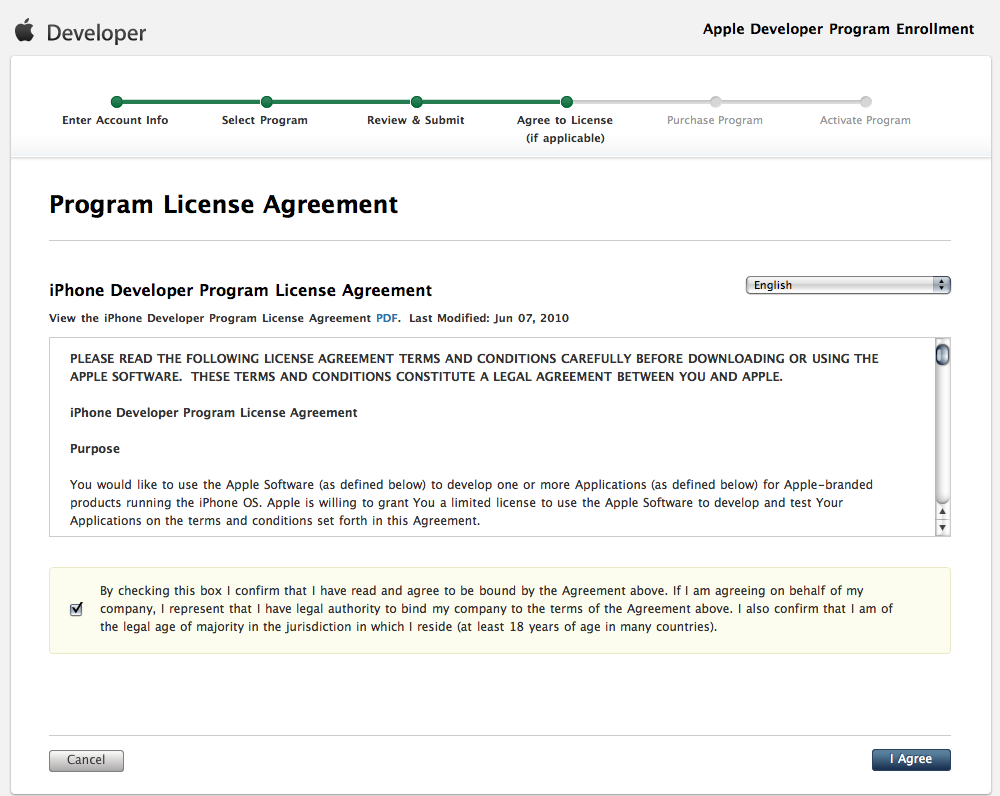Viewport: 1000px width, 796px height.
Task: Select the Select Program step label
Action: [x=265, y=120]
